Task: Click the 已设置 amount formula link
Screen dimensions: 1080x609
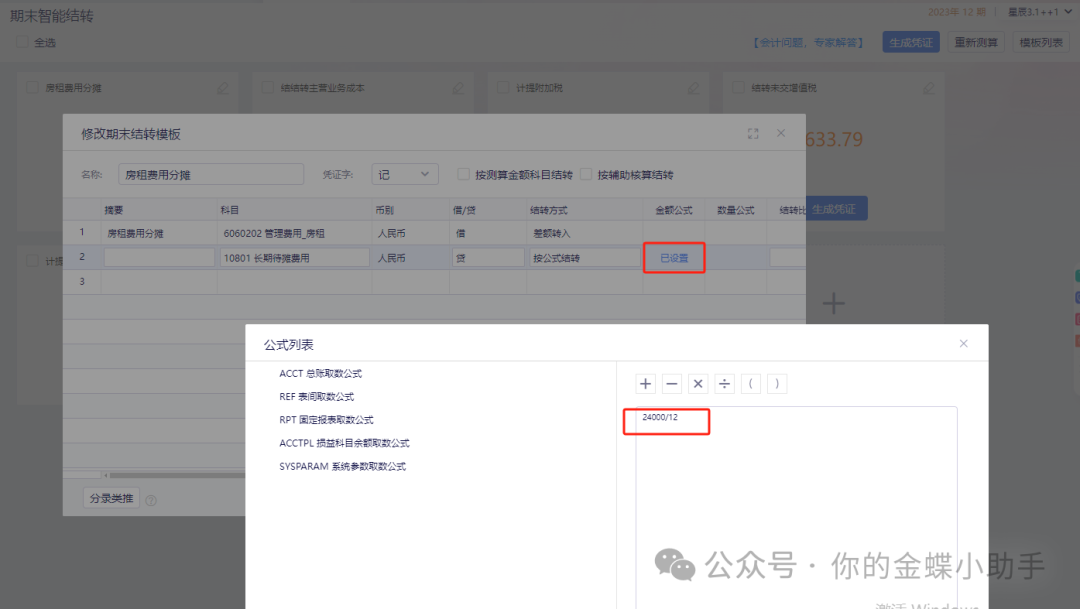Action: tap(674, 258)
